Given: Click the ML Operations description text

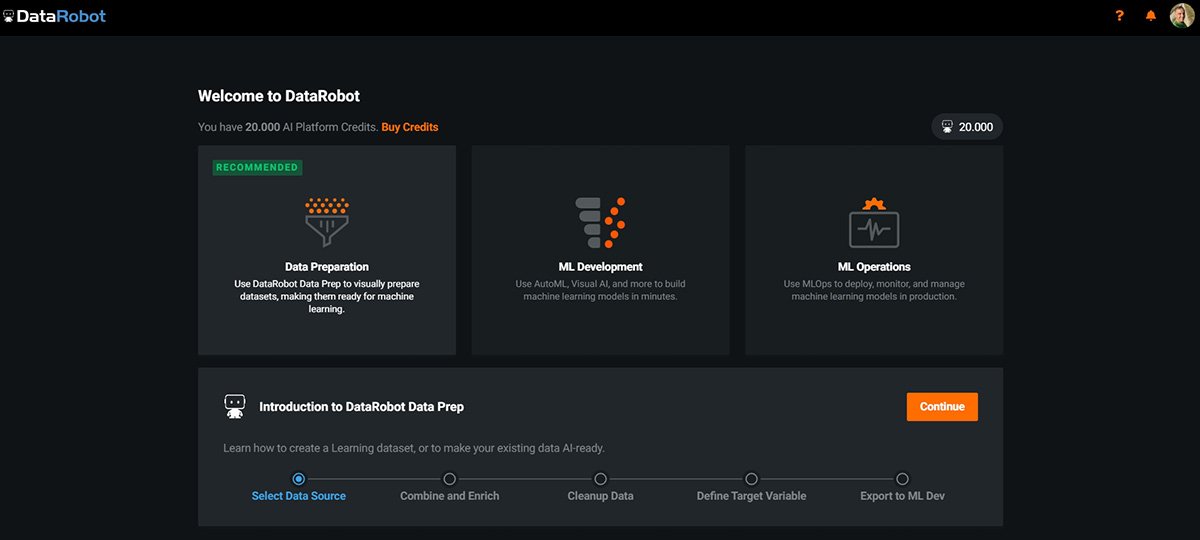Looking at the screenshot, I should click(874, 290).
